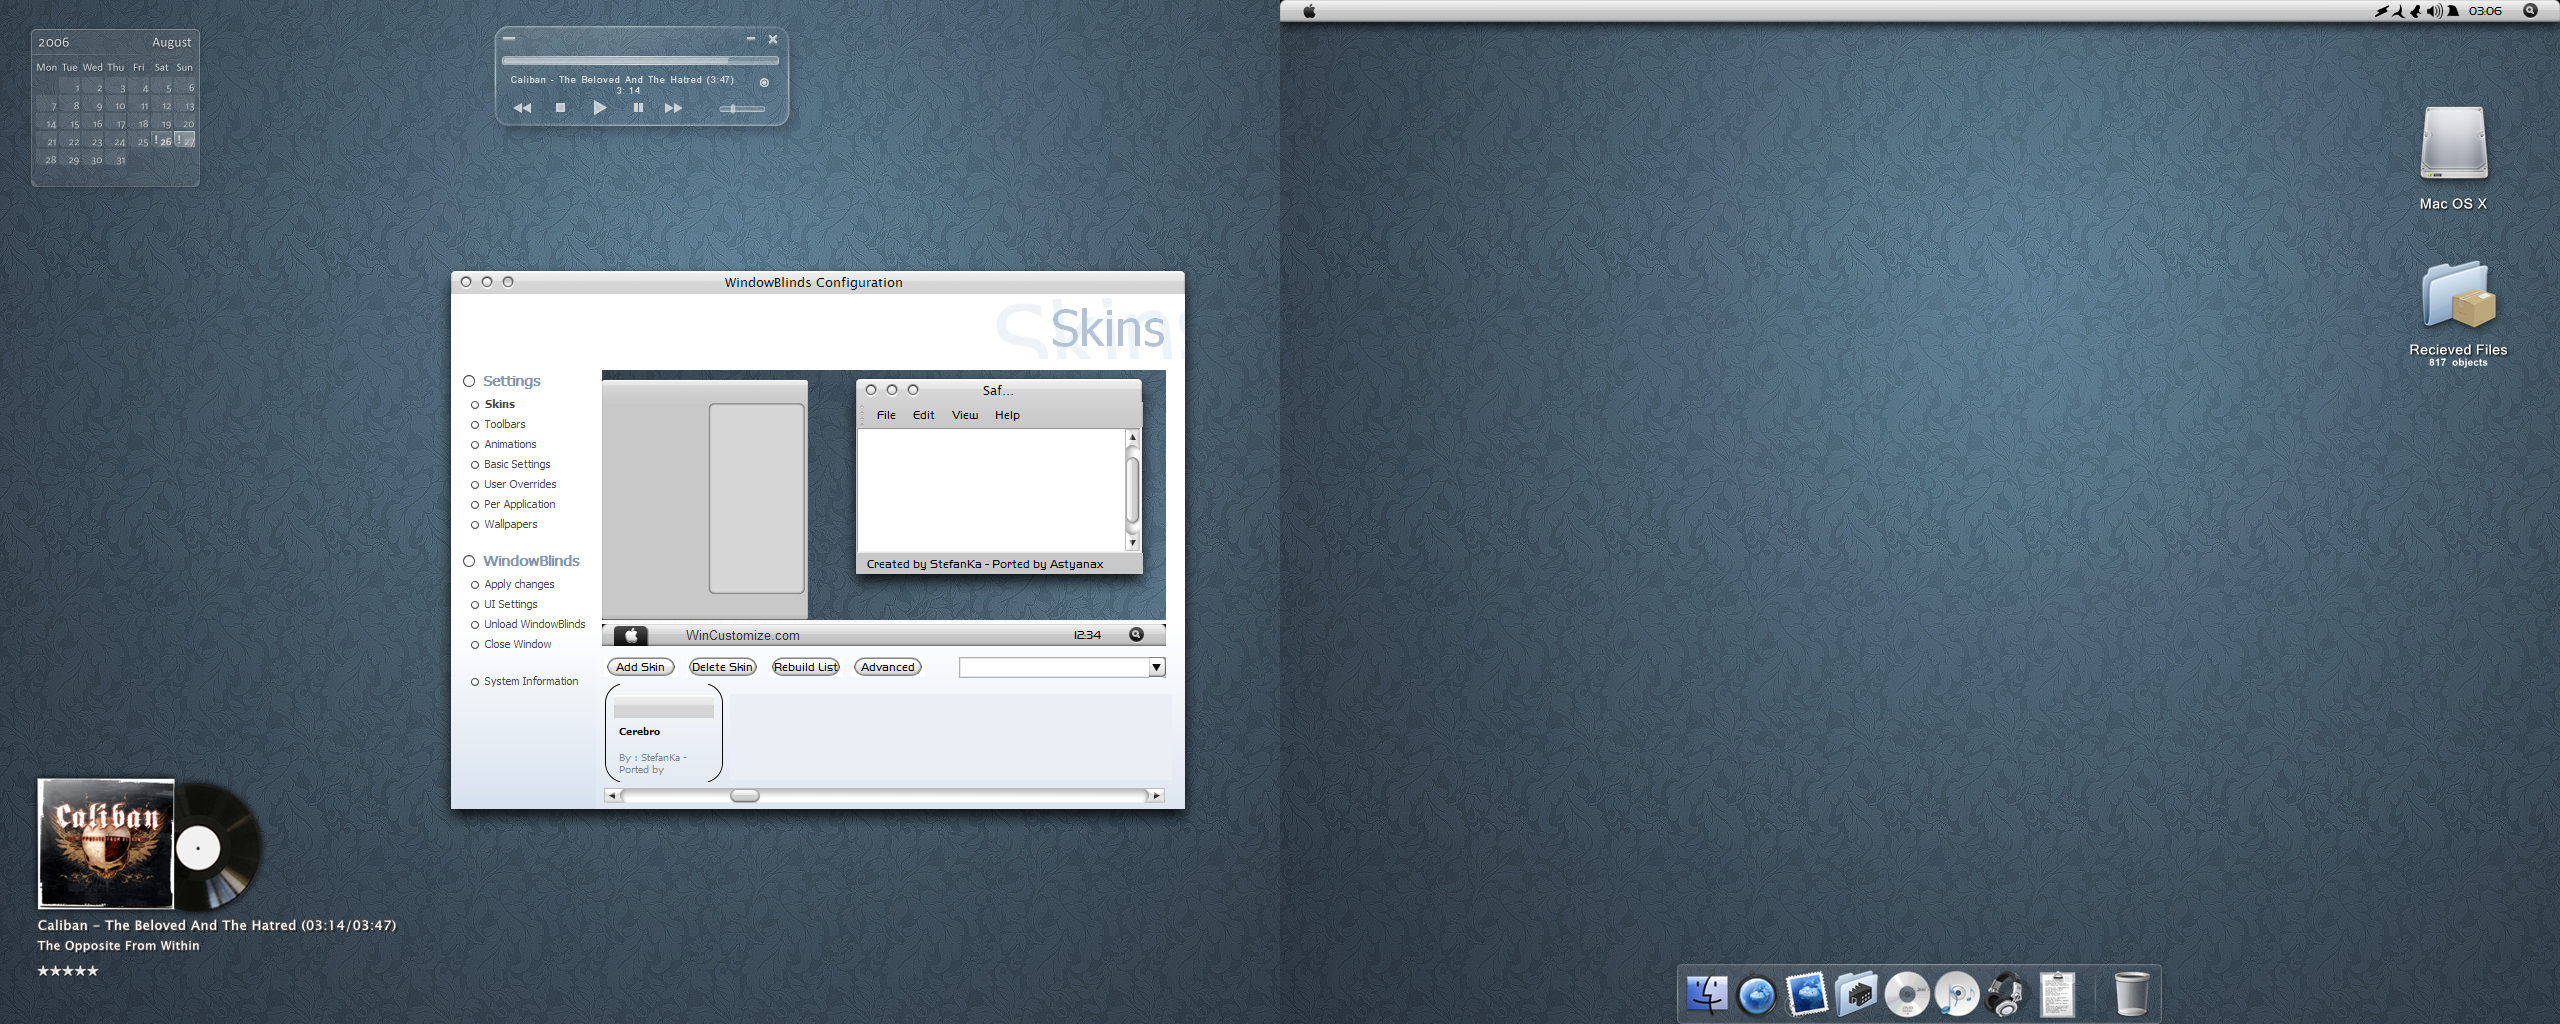Open the clipboard document icon in the dock
The width and height of the screenshot is (2560, 1024).
pyautogui.click(x=2057, y=994)
